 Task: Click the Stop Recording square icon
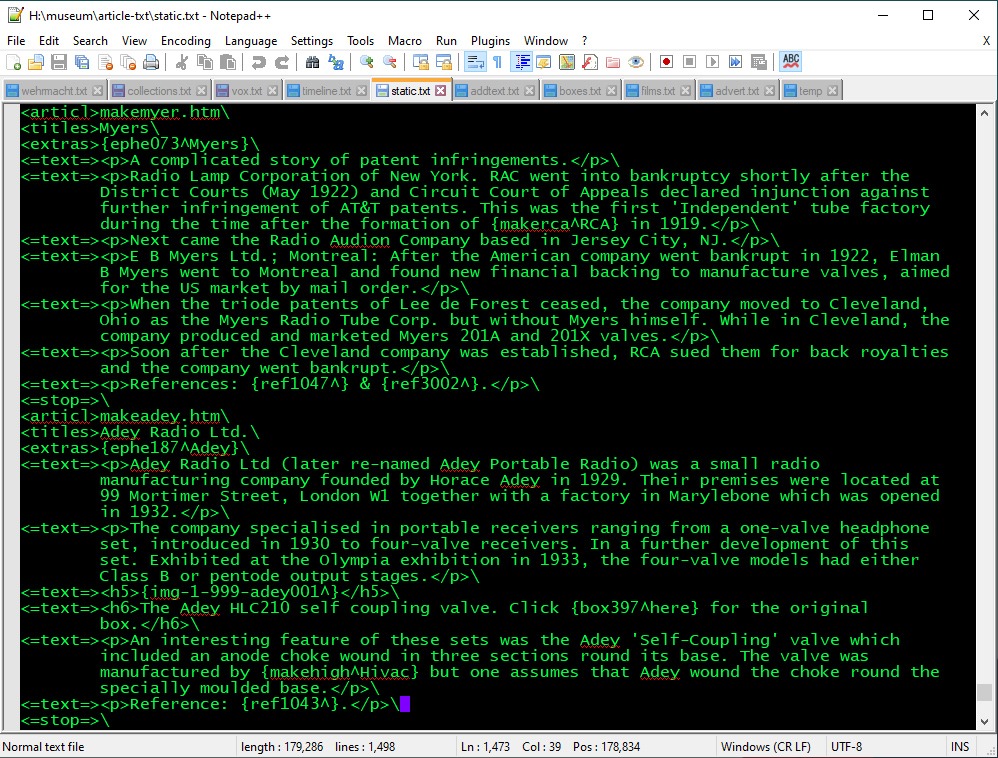coord(689,62)
